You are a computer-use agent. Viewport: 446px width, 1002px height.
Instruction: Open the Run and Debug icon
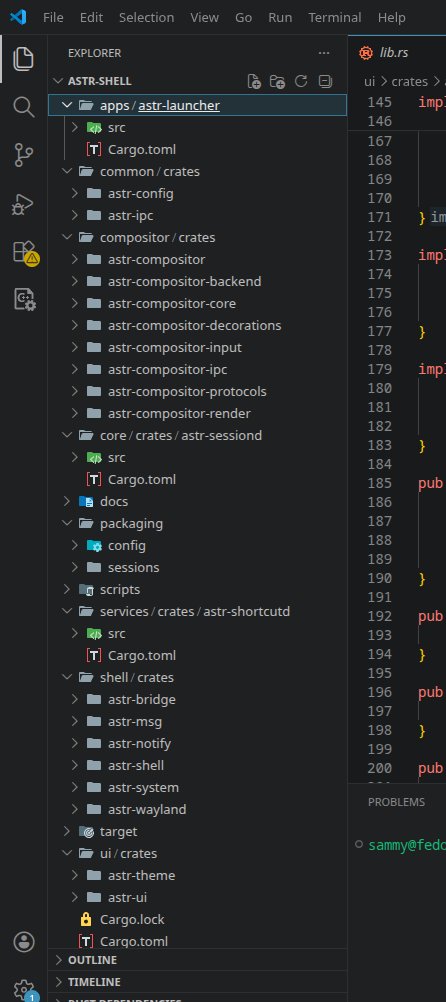pos(24,204)
